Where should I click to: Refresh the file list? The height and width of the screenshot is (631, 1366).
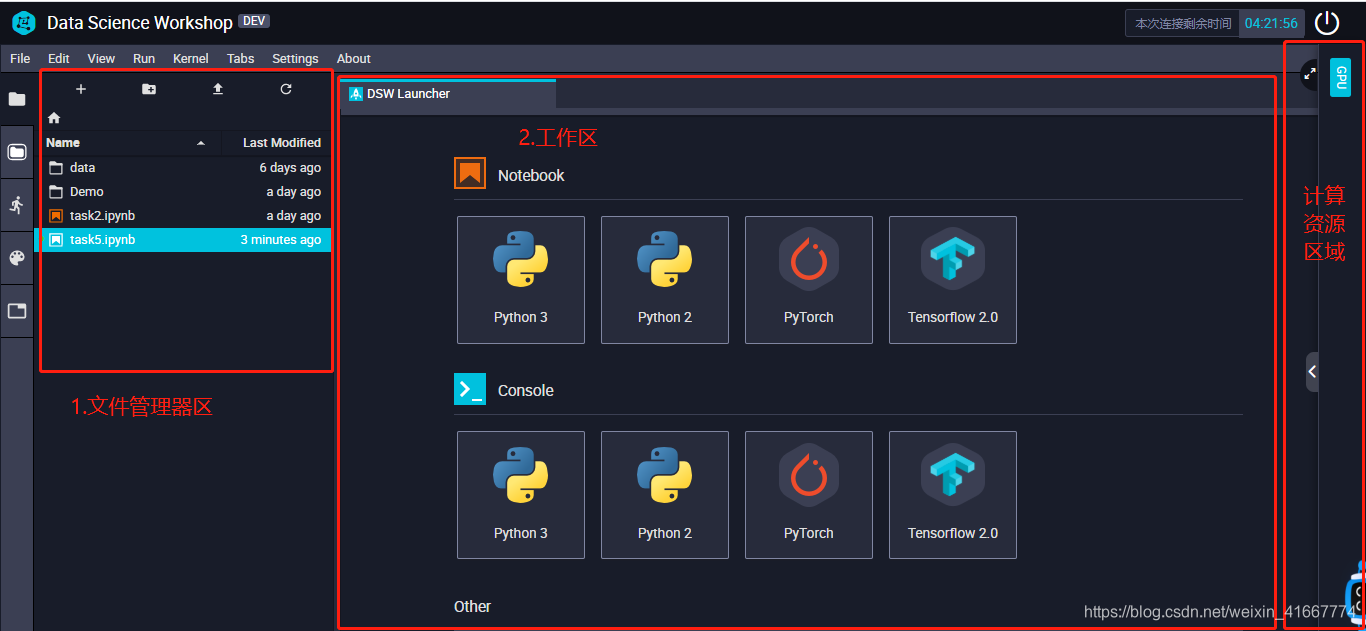pos(286,89)
